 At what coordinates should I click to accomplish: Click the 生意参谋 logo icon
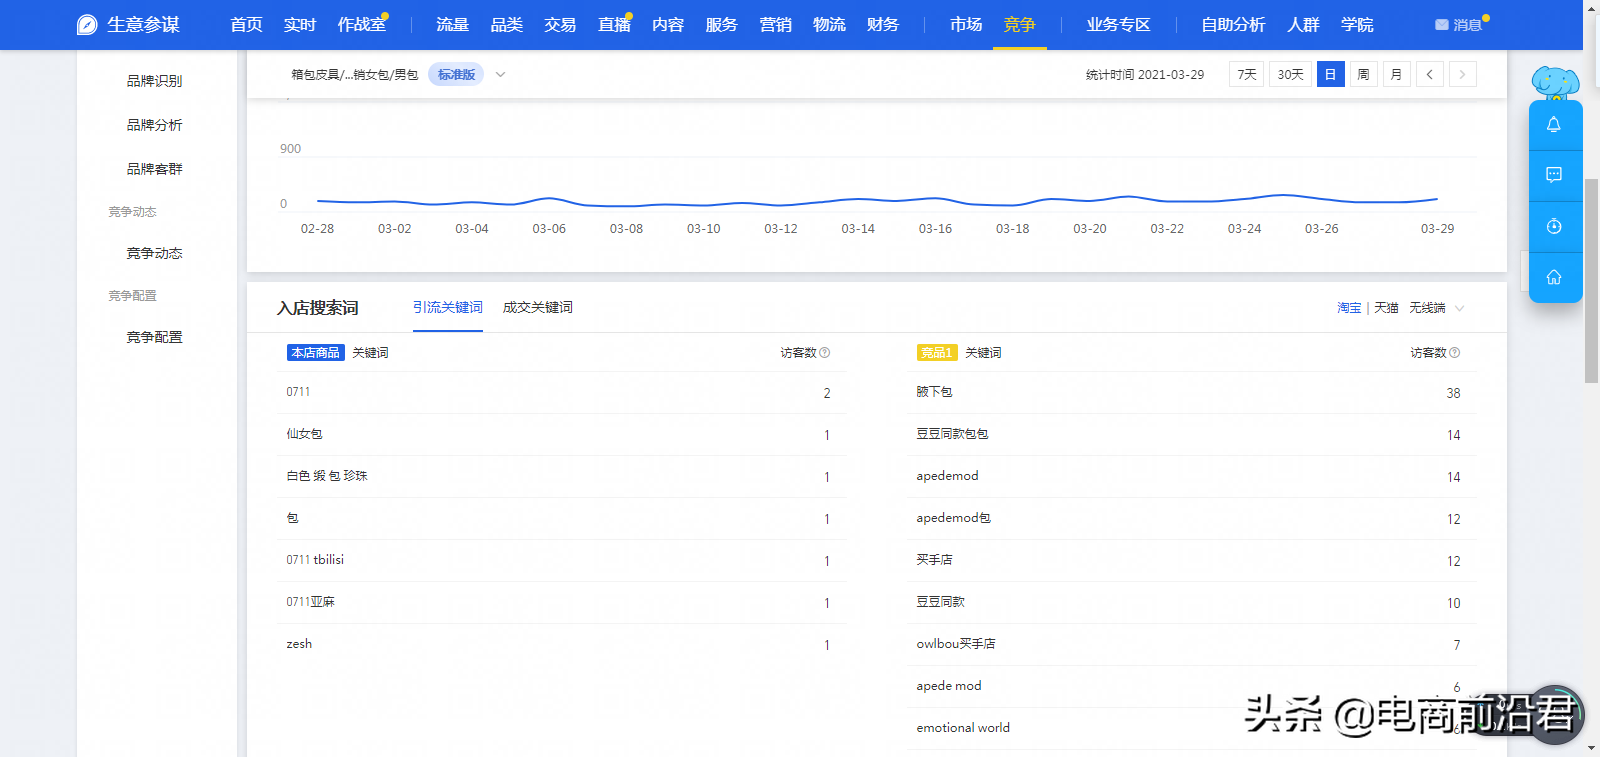(87, 25)
